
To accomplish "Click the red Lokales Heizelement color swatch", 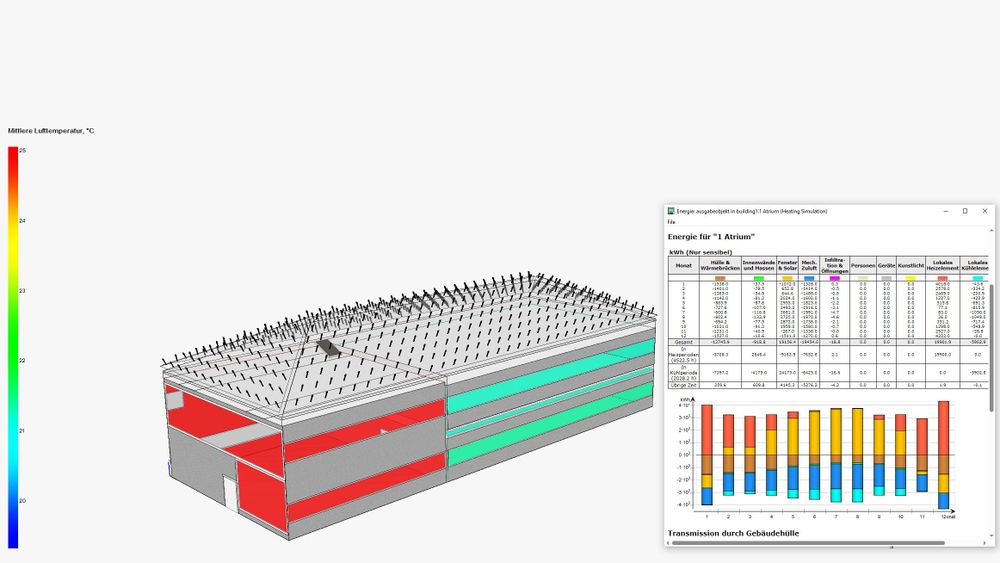I will (942, 279).
